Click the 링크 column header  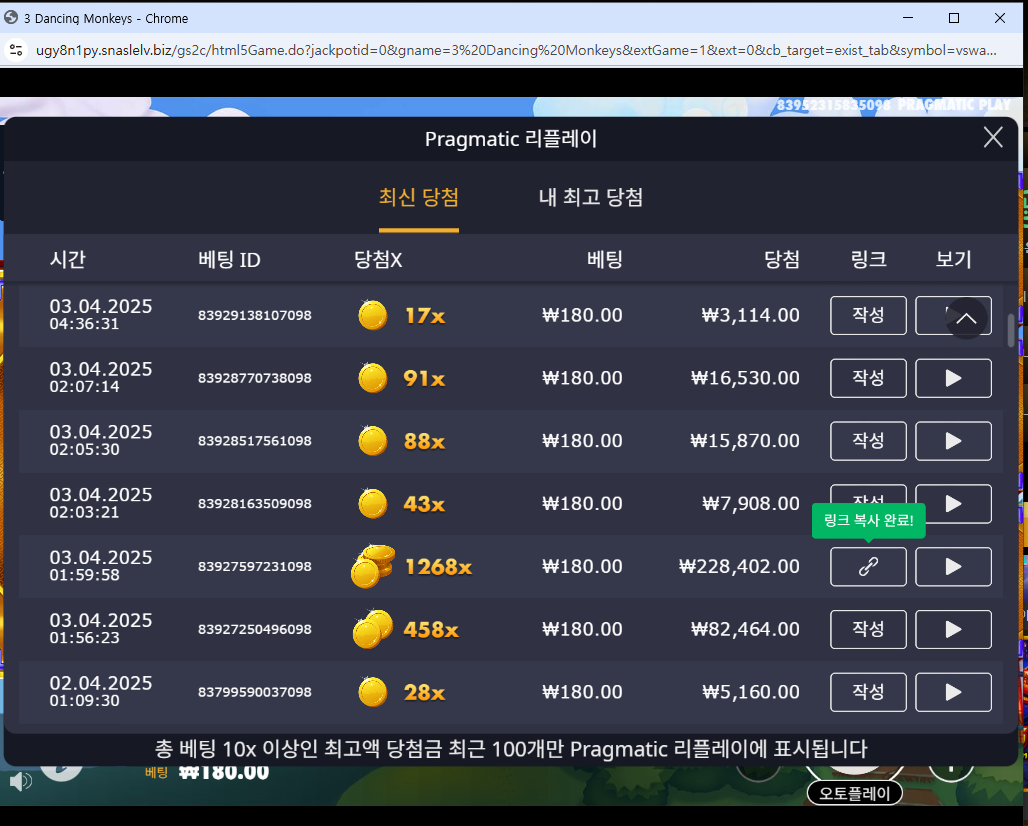(868, 260)
